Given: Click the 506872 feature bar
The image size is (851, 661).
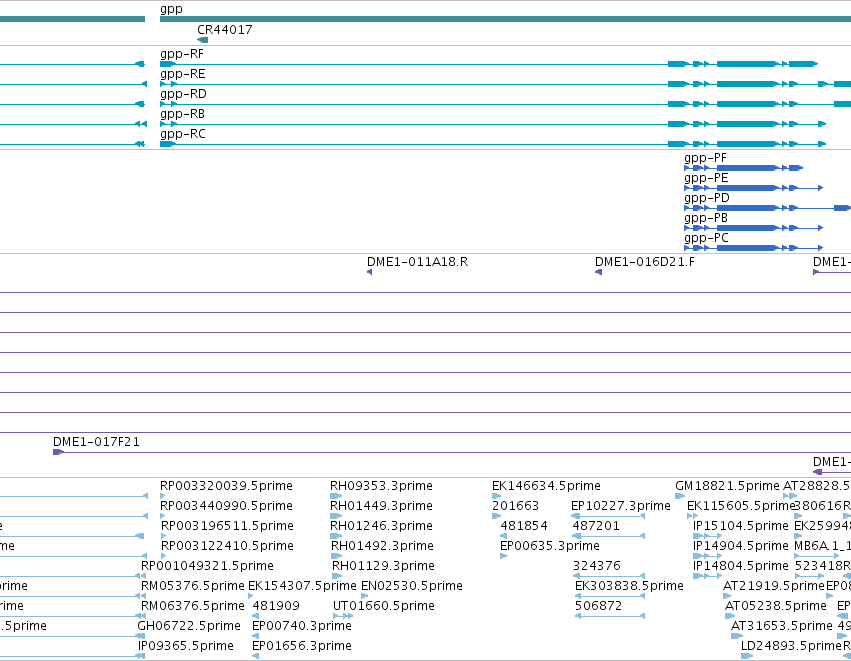Looking at the screenshot, I should [x=610, y=616].
